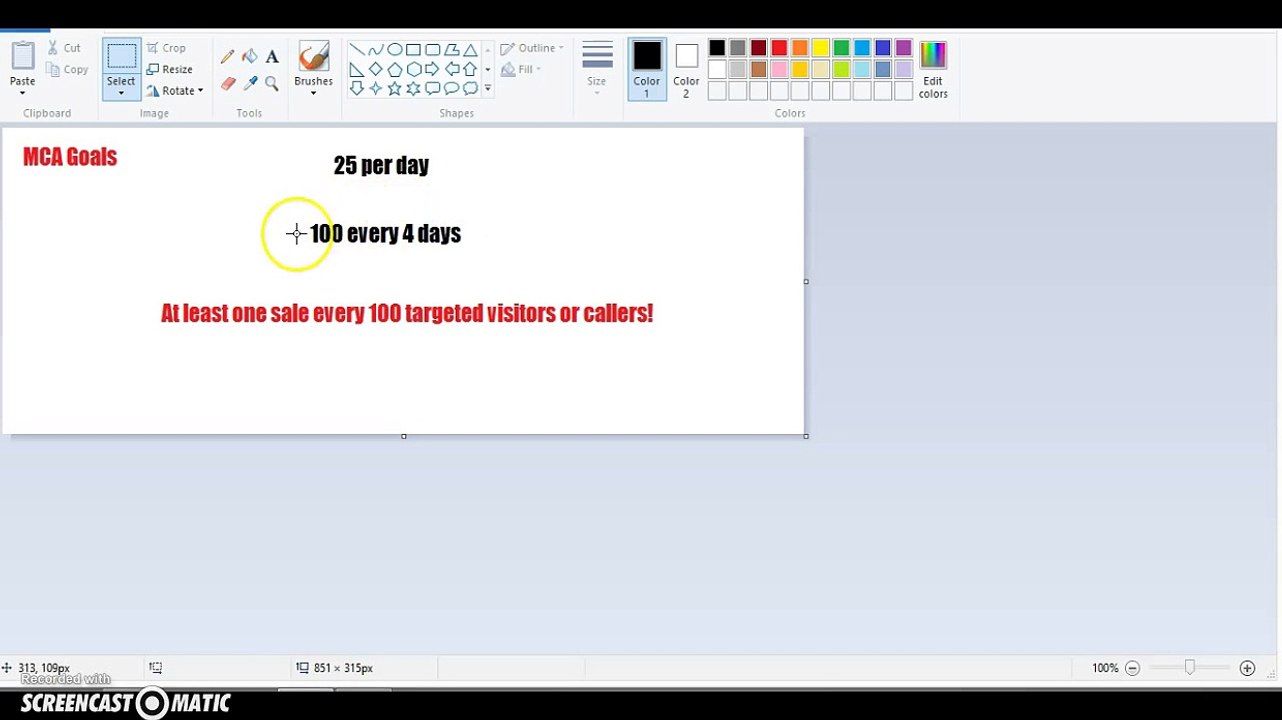Image resolution: width=1282 pixels, height=720 pixels.
Task: Choose the Eraser tool
Action: point(228,84)
